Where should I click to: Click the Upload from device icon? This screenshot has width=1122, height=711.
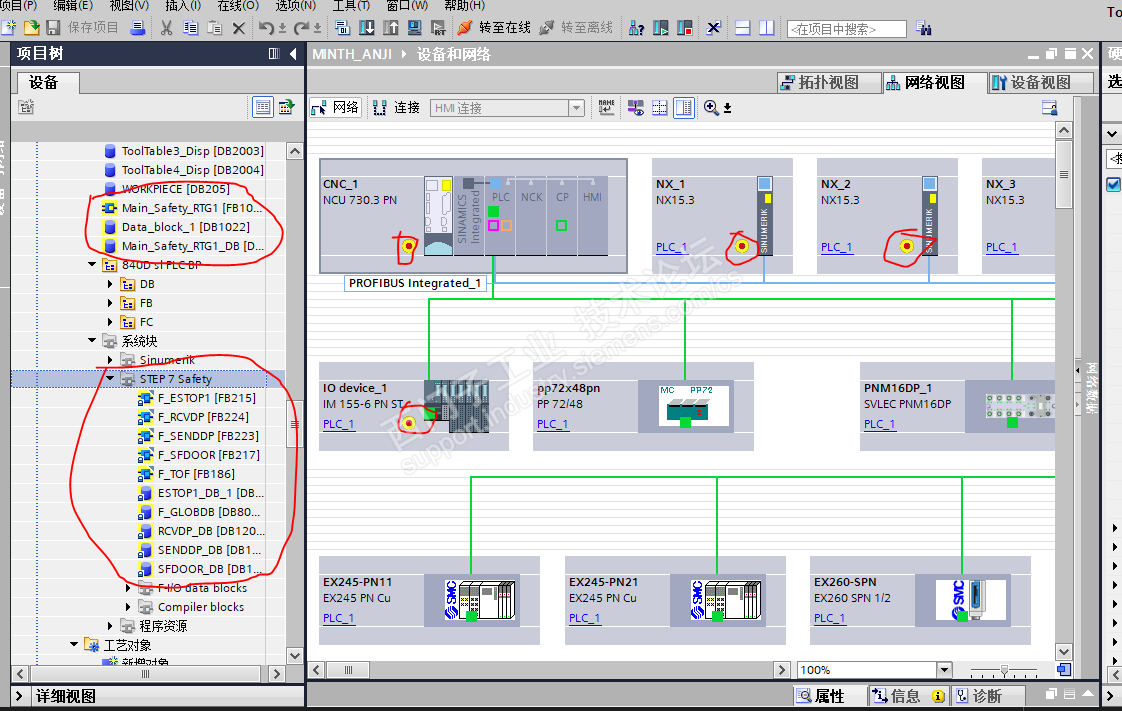(391, 28)
